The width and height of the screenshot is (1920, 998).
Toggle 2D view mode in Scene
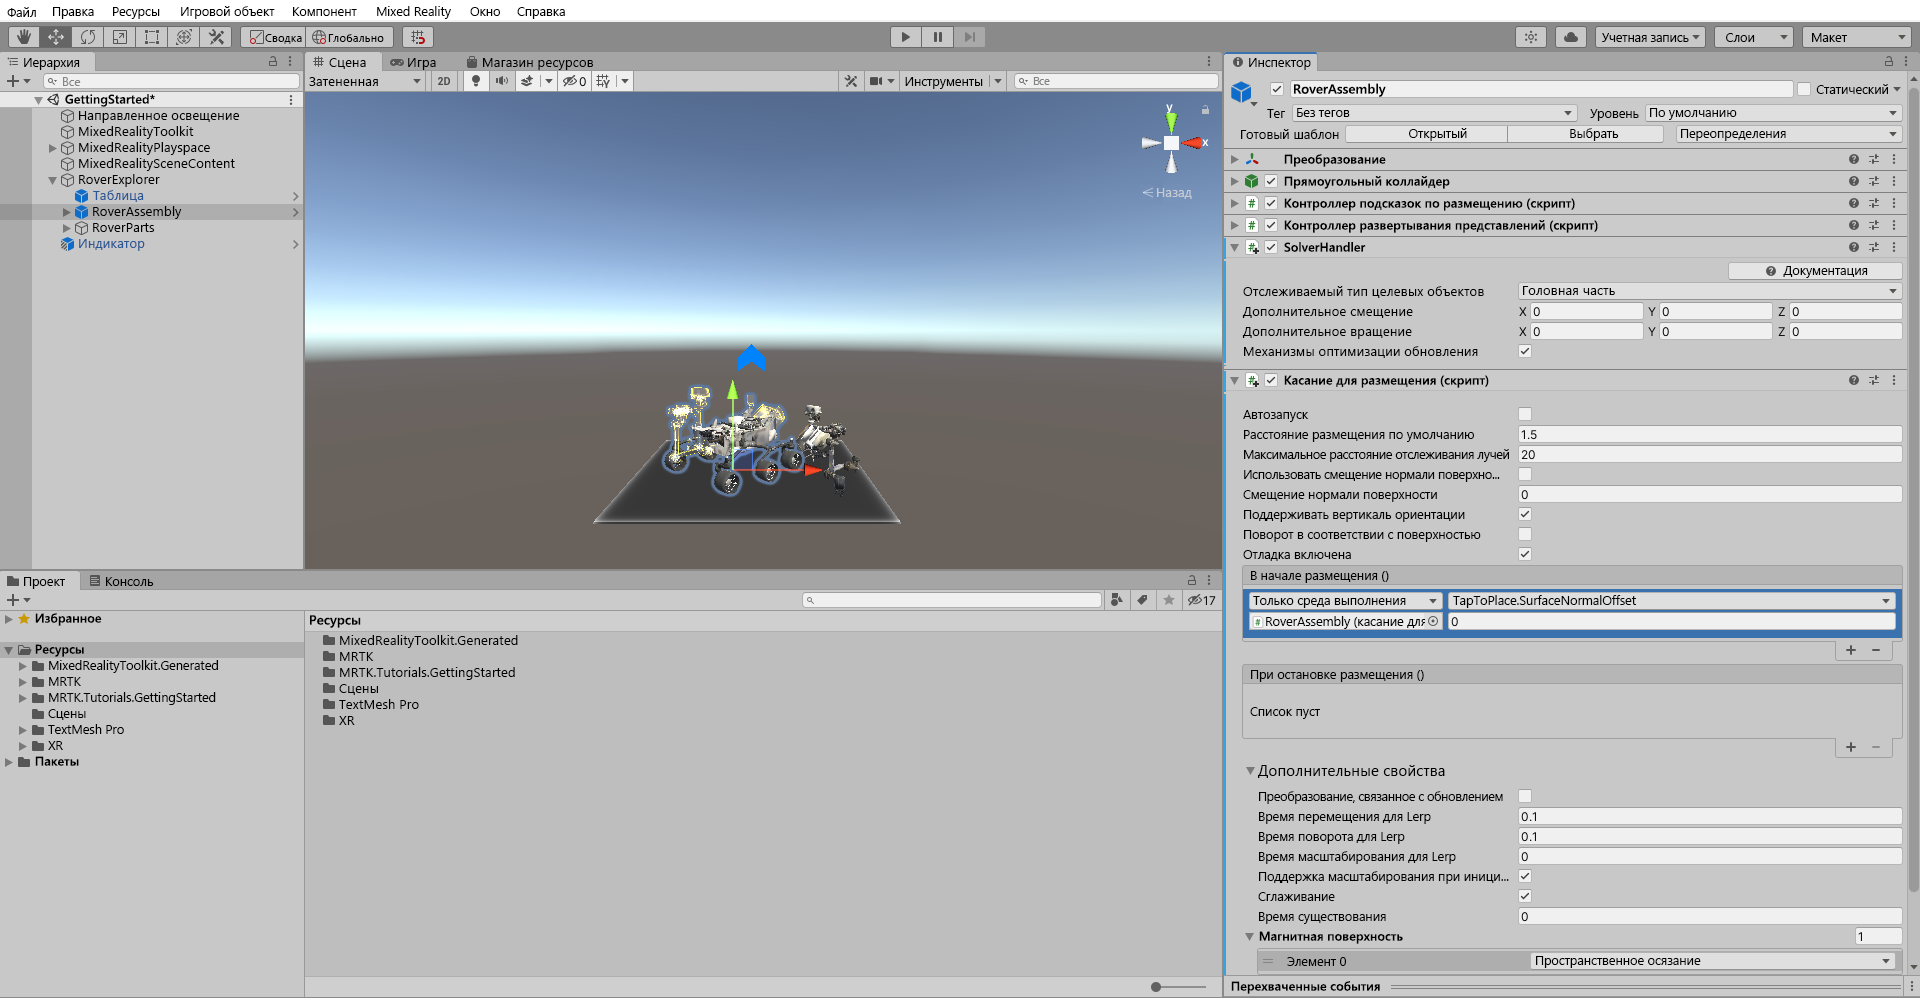tap(444, 81)
